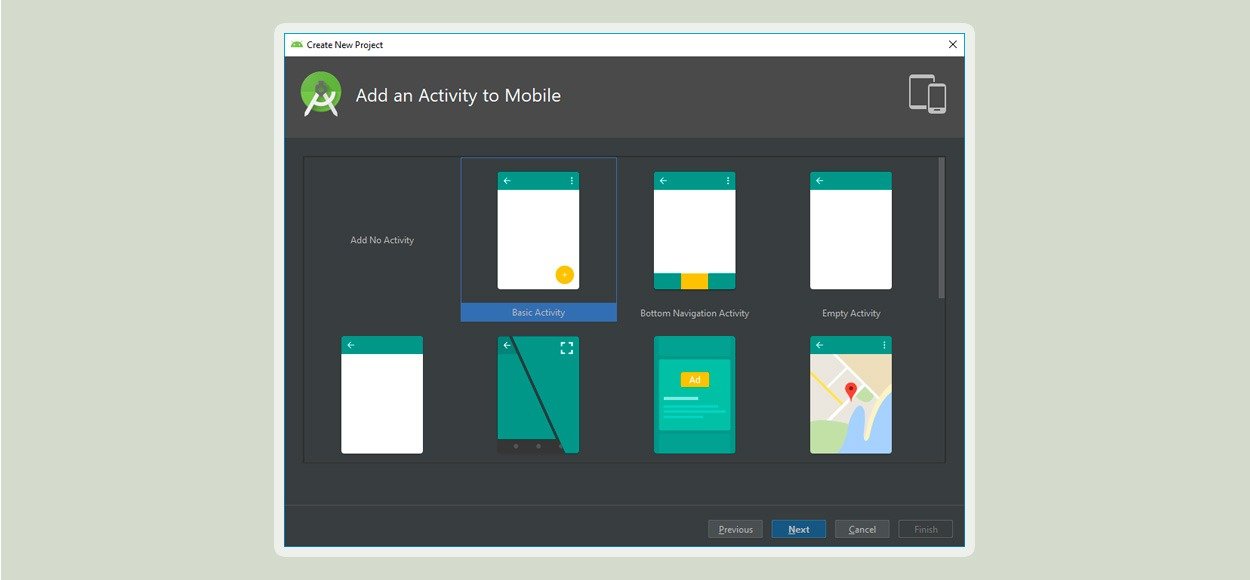Viewport: 1250px width, 580px height.
Task: Click the phone and tablet device icon
Action: coord(927,94)
